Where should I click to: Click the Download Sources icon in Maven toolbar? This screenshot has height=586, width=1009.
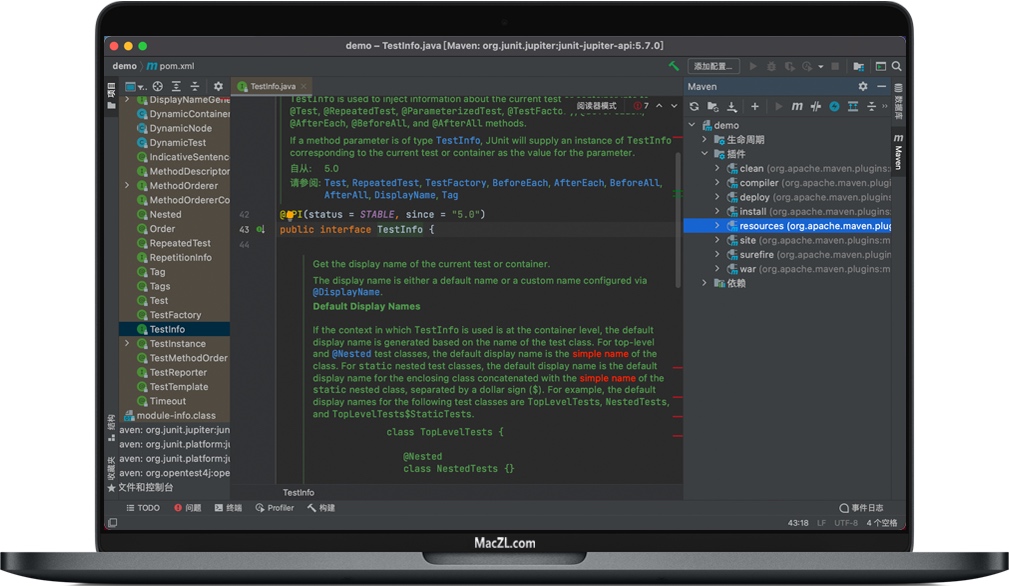tap(732, 106)
